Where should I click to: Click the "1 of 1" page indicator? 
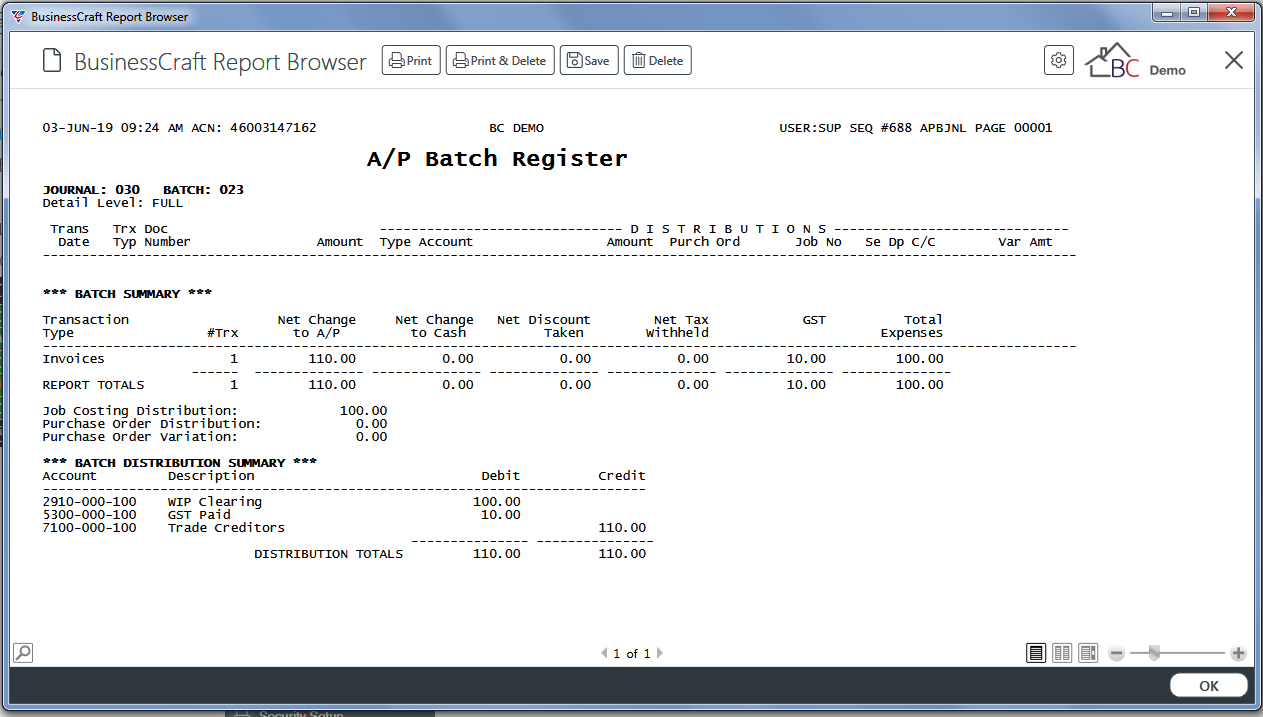point(632,654)
